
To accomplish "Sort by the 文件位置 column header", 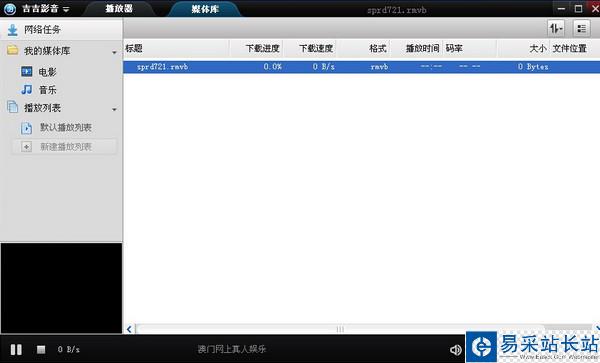I will (569, 49).
